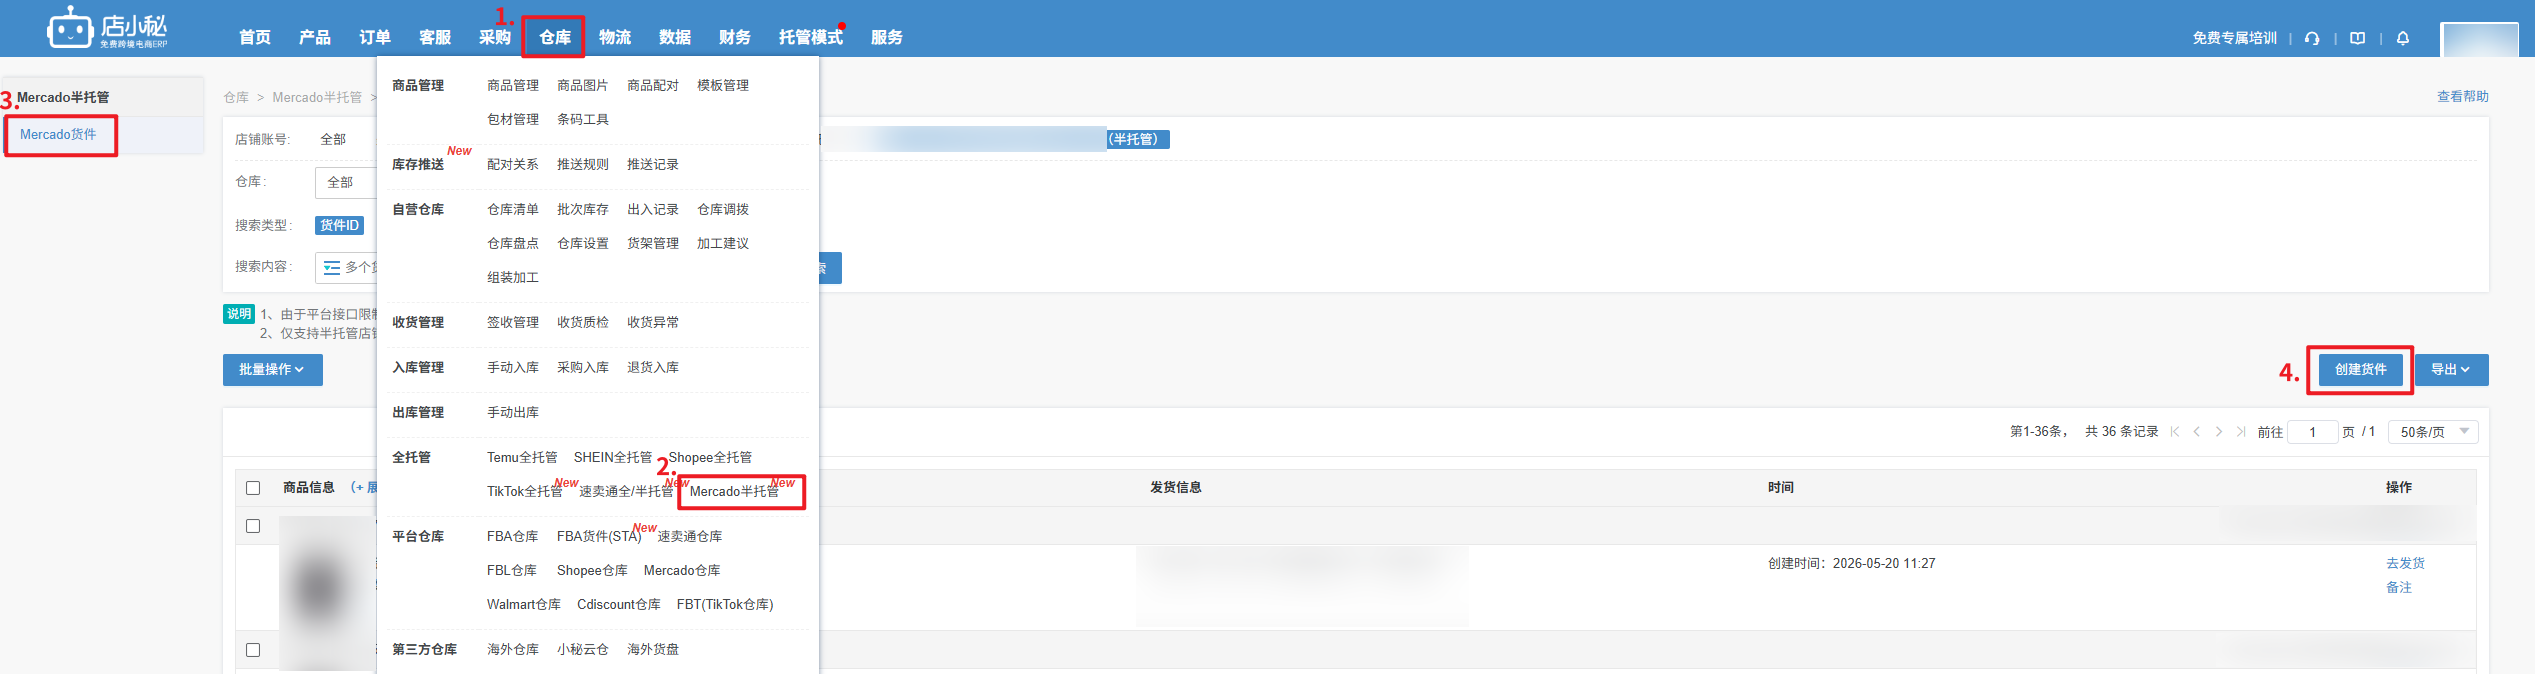The width and height of the screenshot is (2535, 674).
Task: Open the headset customer support icon
Action: [2312, 38]
